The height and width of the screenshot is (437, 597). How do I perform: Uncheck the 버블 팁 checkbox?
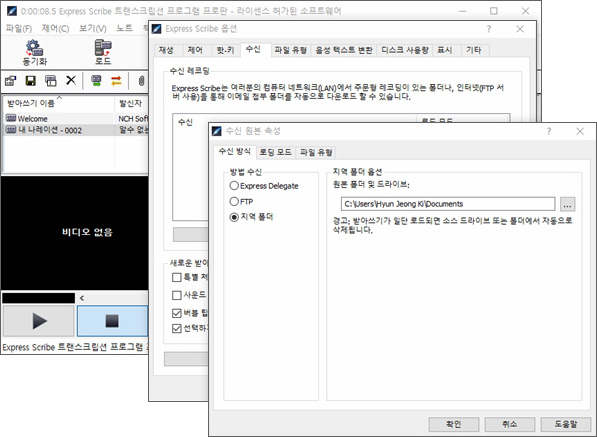(x=176, y=313)
